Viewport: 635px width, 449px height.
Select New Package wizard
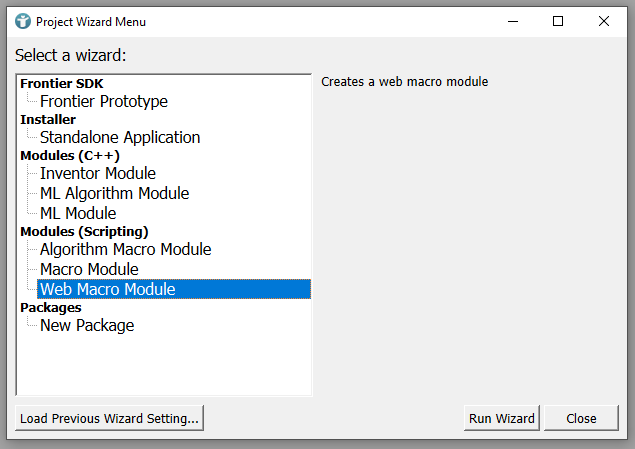[86, 325]
